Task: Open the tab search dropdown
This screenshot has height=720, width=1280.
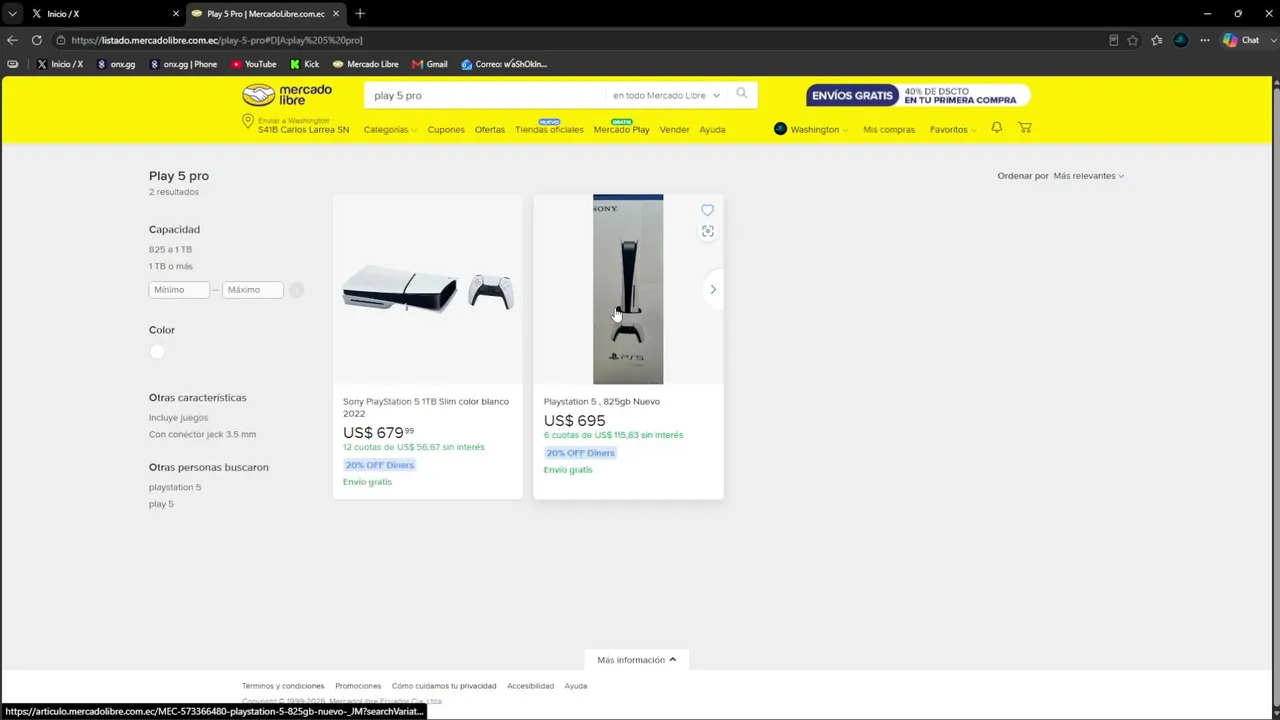Action: pyautogui.click(x=12, y=14)
